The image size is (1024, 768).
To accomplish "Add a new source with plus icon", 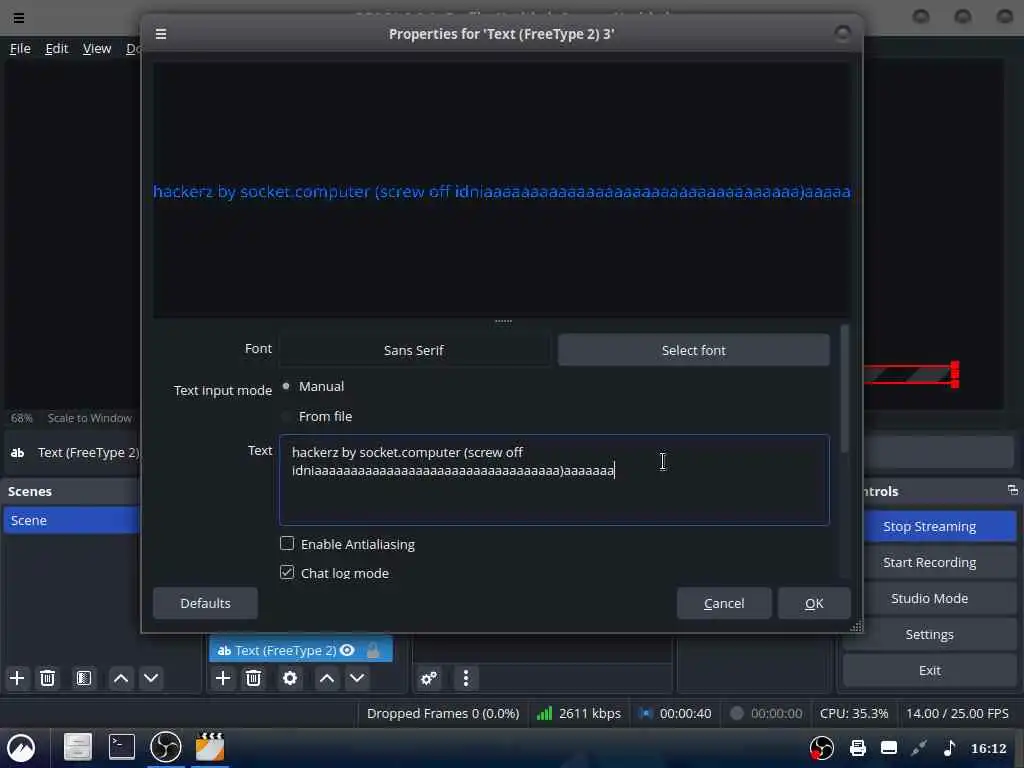I will tap(223, 678).
